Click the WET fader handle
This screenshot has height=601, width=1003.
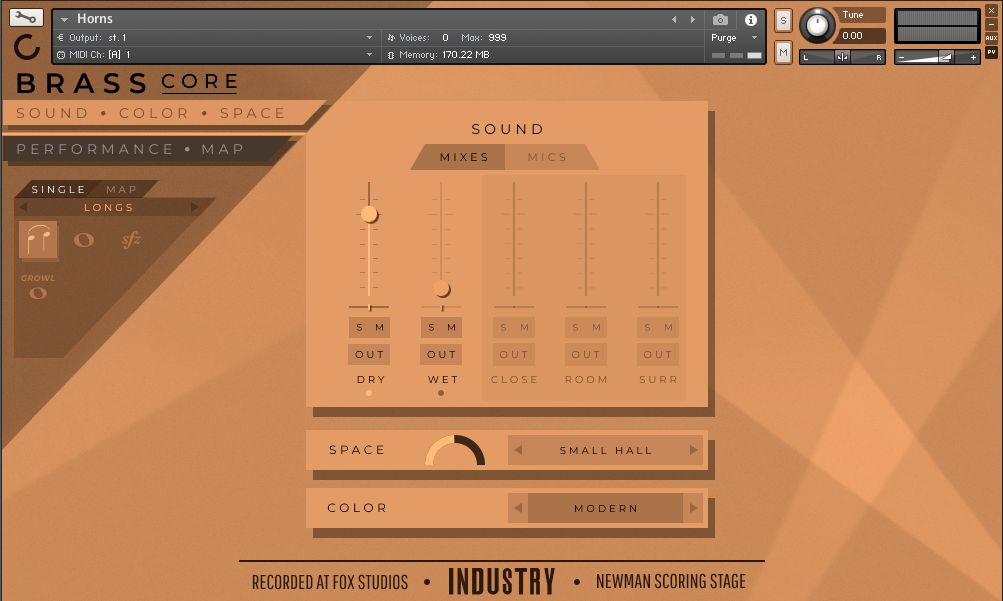[x=441, y=288]
